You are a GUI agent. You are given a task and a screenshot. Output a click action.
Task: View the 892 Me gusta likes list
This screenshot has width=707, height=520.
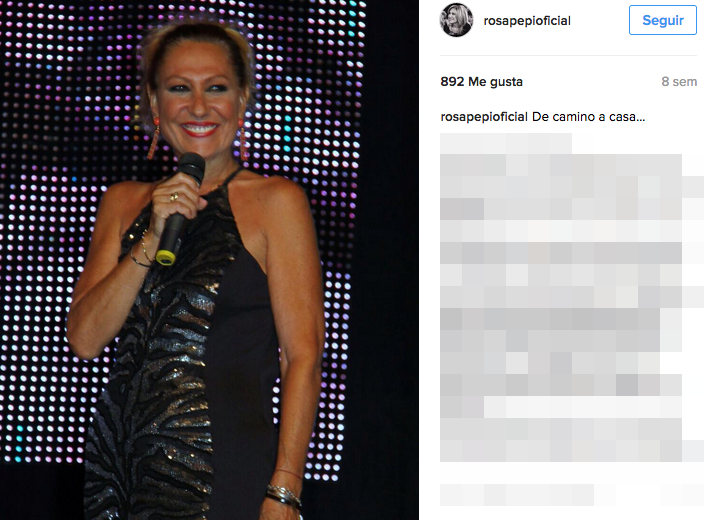(x=482, y=82)
